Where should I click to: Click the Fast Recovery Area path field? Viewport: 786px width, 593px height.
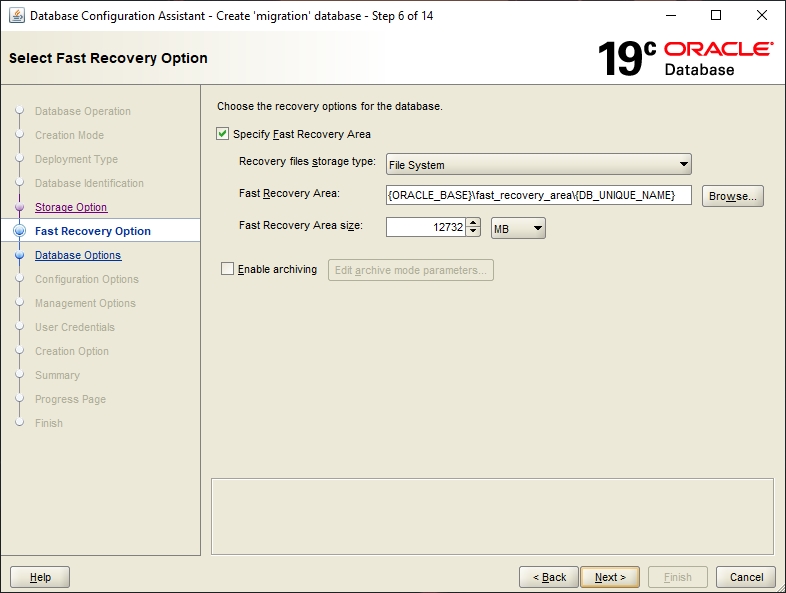tap(538, 195)
